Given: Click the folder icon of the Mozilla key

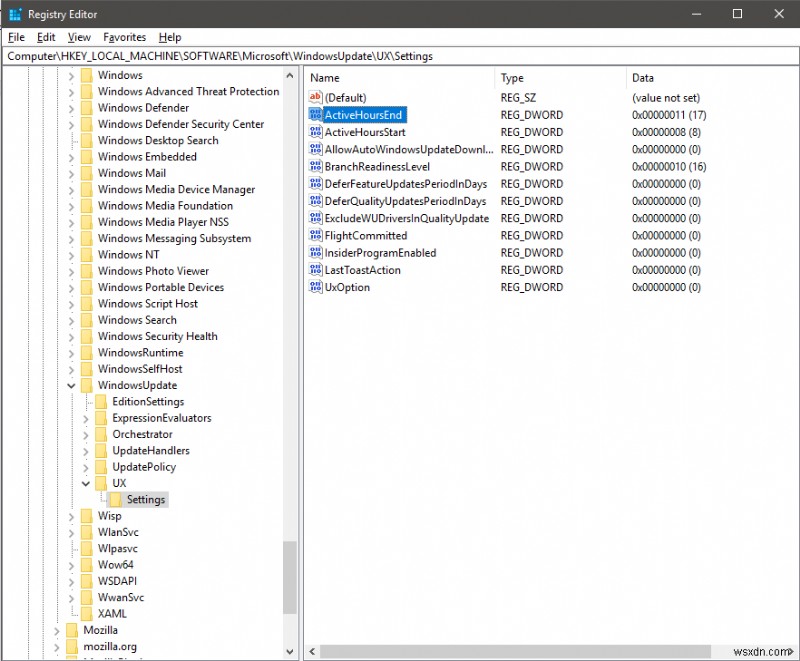Looking at the screenshot, I should [x=72, y=630].
